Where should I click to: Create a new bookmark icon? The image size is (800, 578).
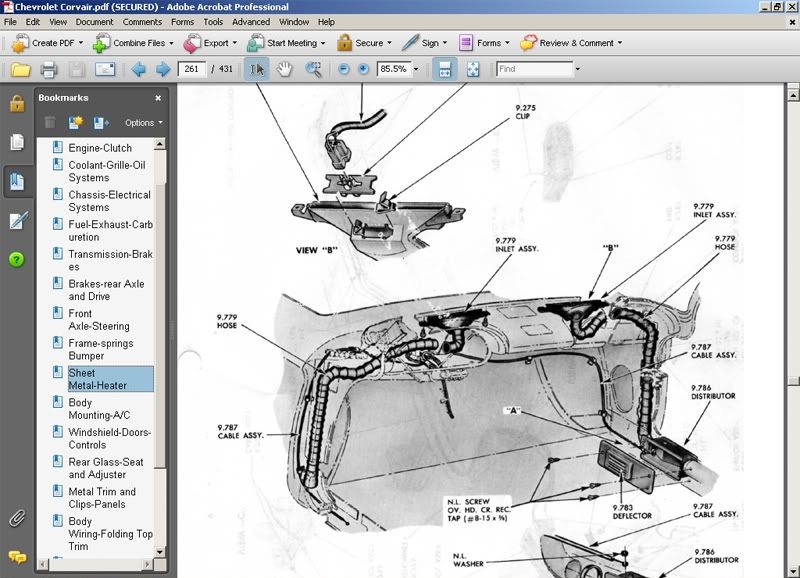pos(76,122)
